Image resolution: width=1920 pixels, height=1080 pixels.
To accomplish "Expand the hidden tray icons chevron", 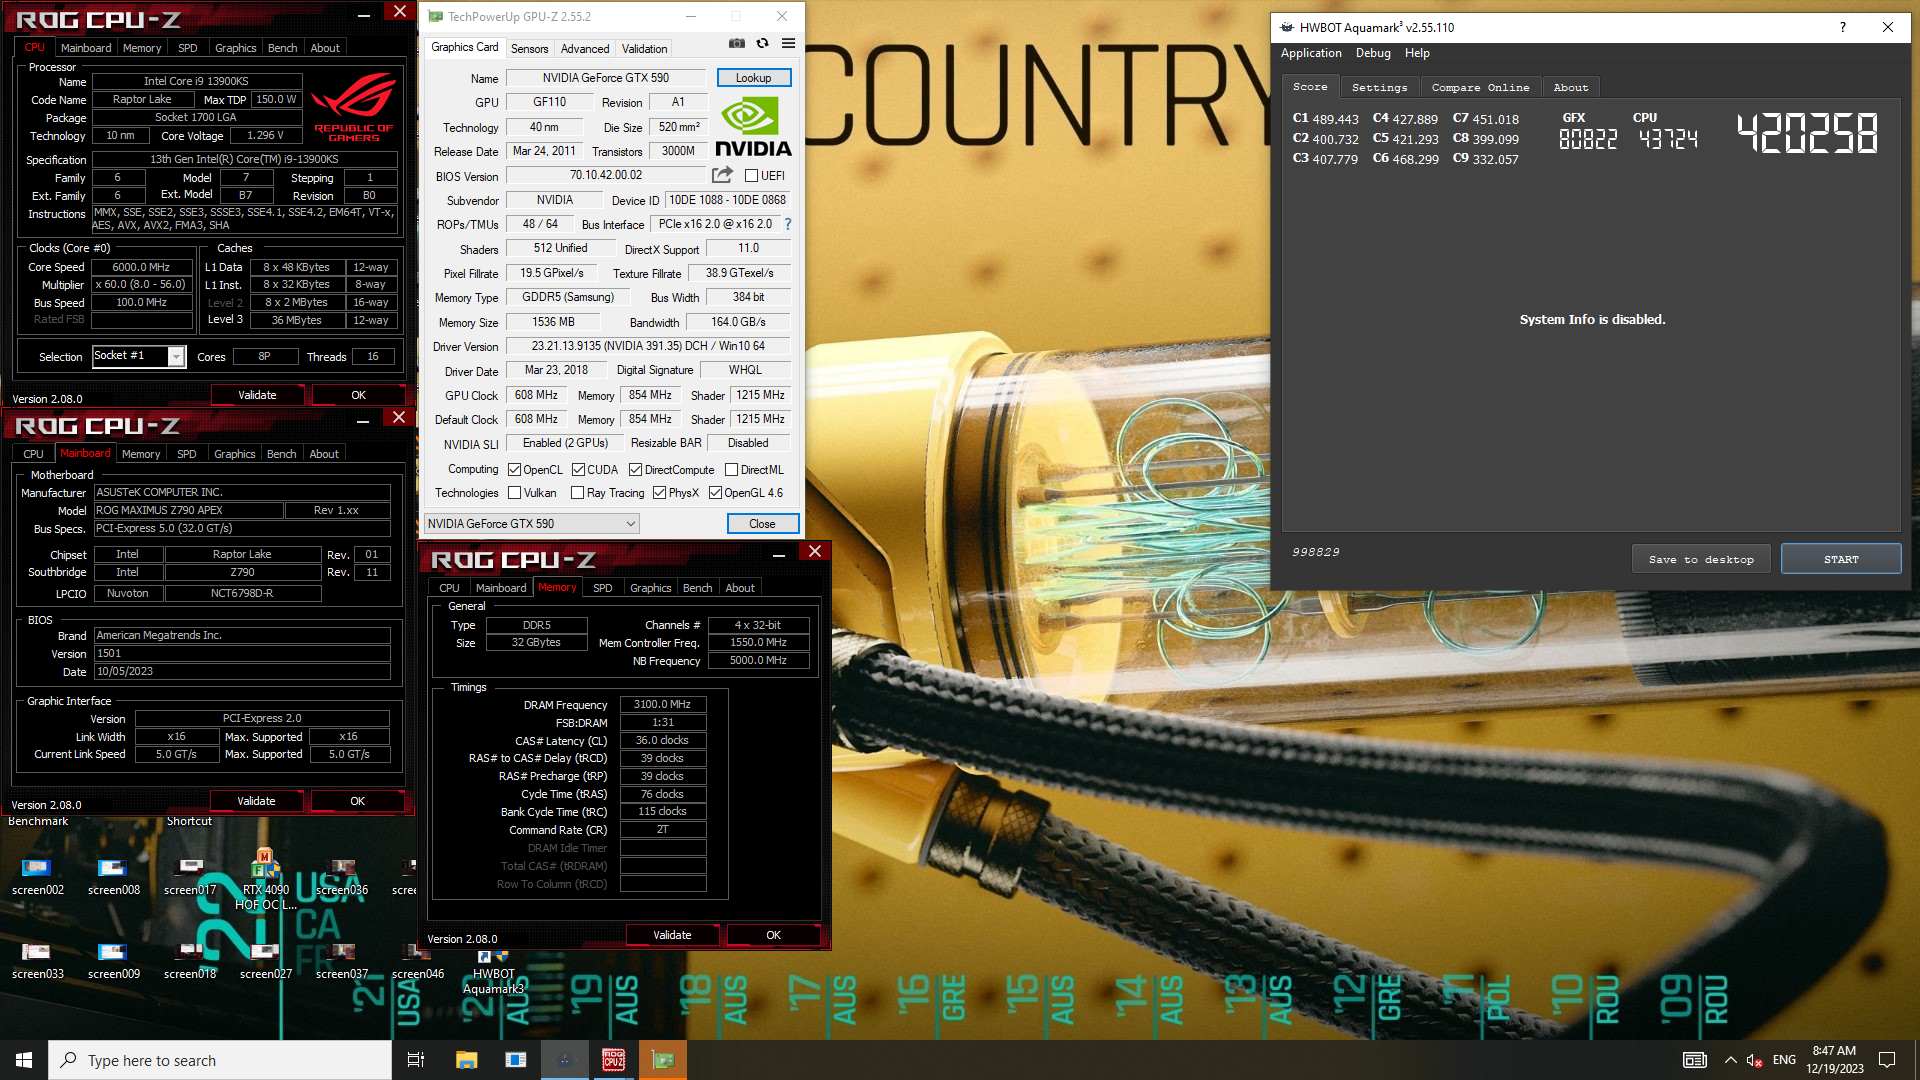I will [x=1730, y=1060].
